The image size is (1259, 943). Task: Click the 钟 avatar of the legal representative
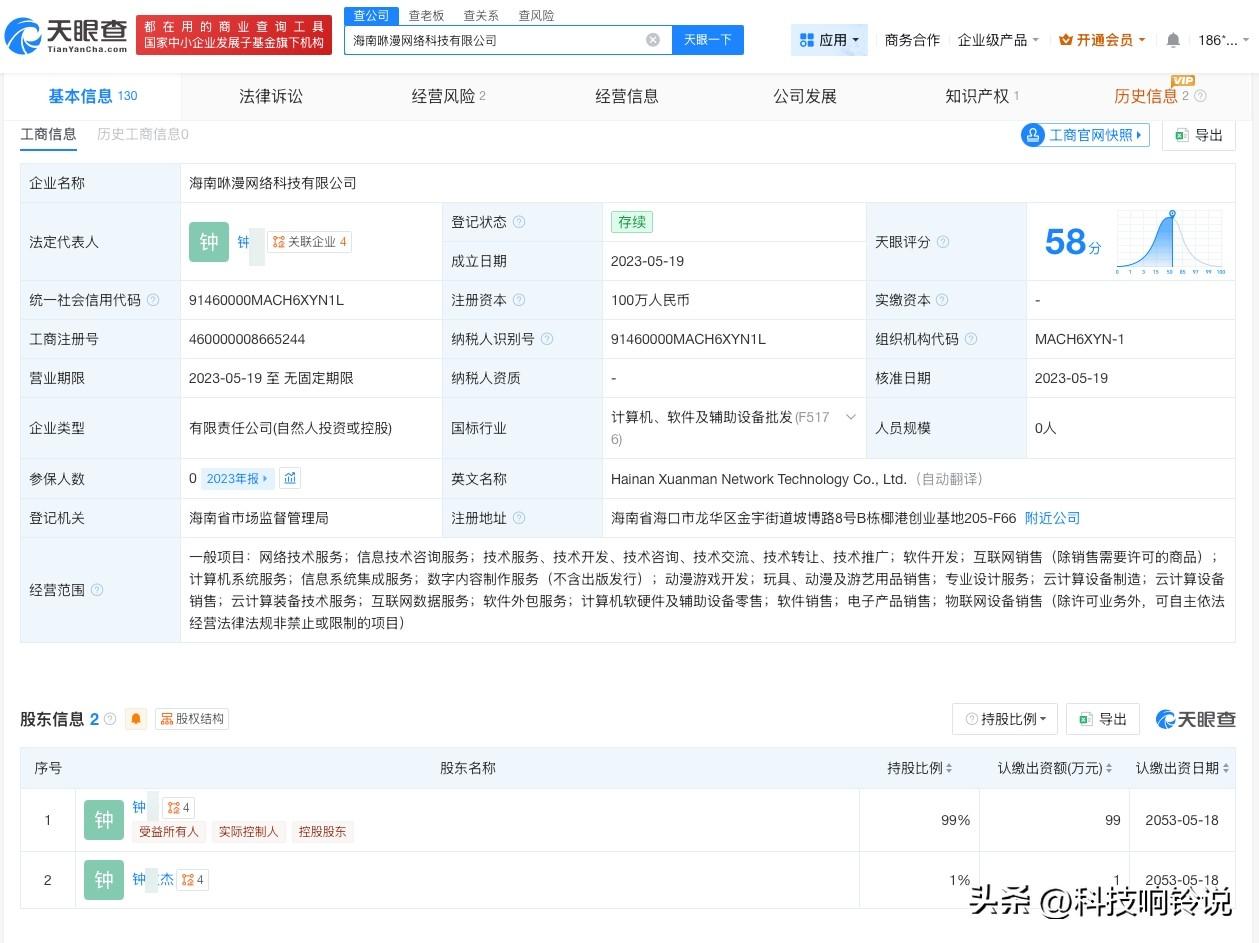point(209,242)
